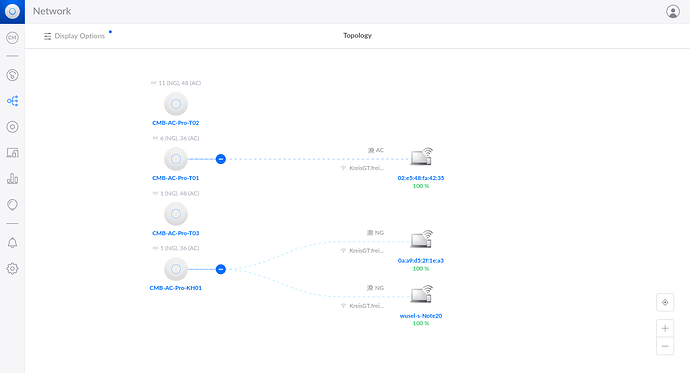Image resolution: width=690 pixels, height=373 pixels.
Task: Click 100 % signal under 0a:a9:d5:2f:1e:a3
Action: click(x=421, y=269)
